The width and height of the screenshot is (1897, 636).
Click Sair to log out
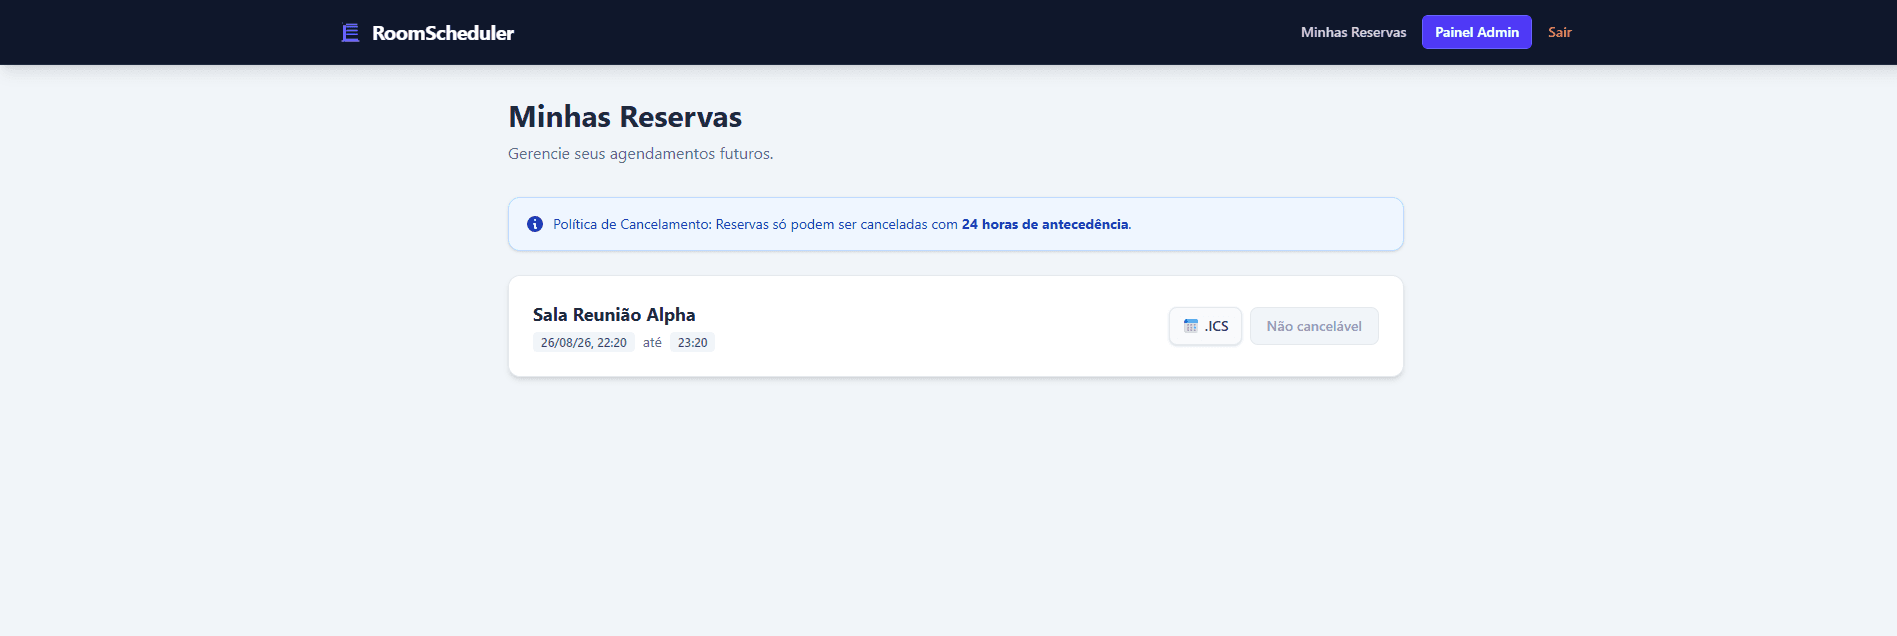(x=1559, y=32)
